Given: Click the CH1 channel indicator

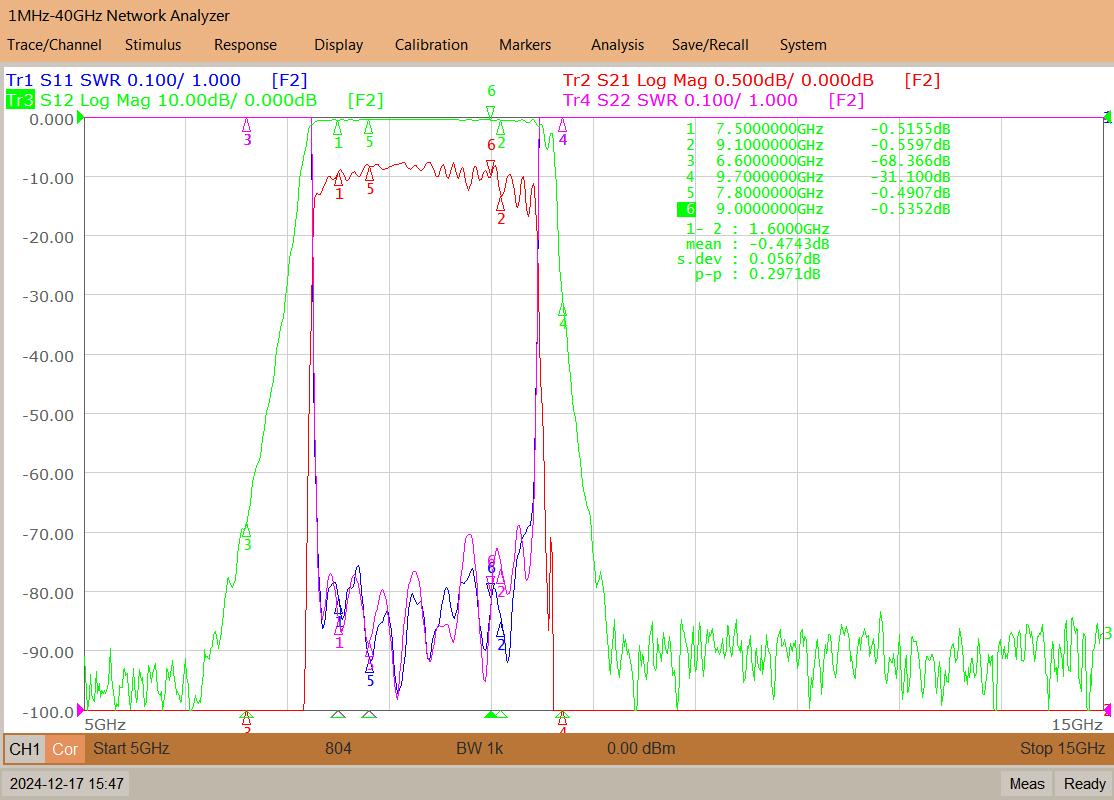Looking at the screenshot, I should (25, 749).
